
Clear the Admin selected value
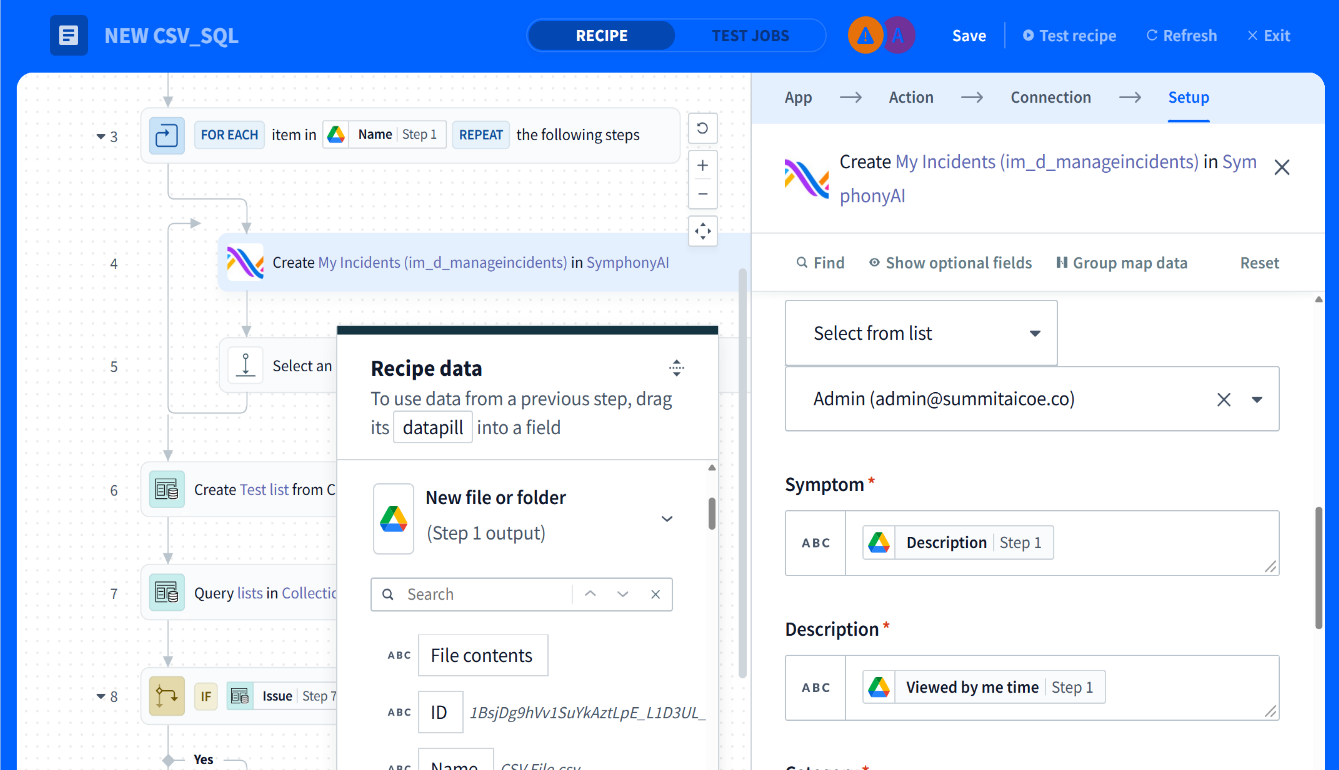point(1223,399)
